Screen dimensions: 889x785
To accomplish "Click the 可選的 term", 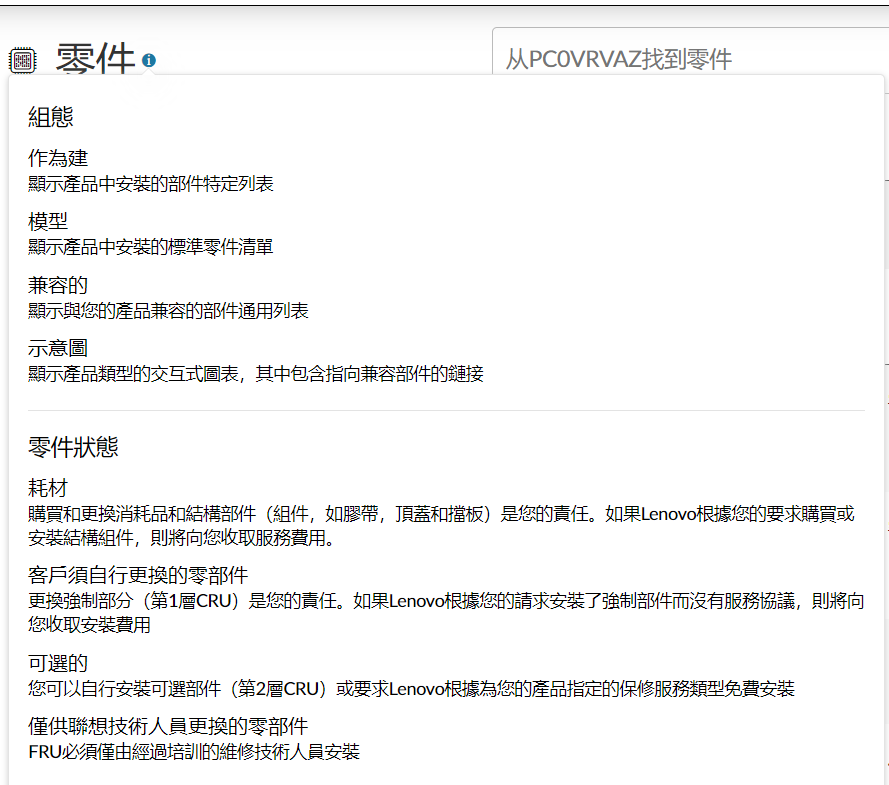I will click(x=58, y=663).
